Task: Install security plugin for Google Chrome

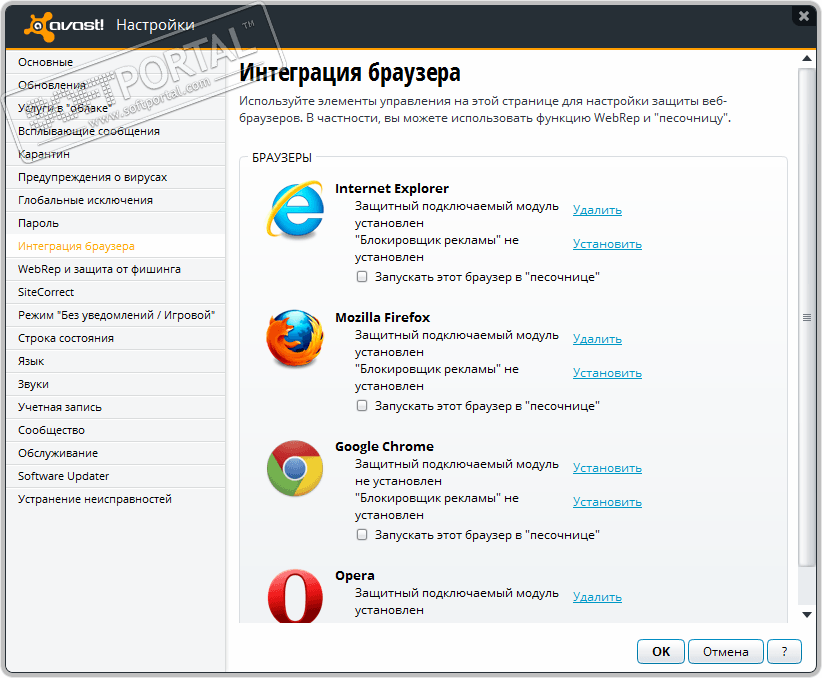Action: (x=607, y=468)
